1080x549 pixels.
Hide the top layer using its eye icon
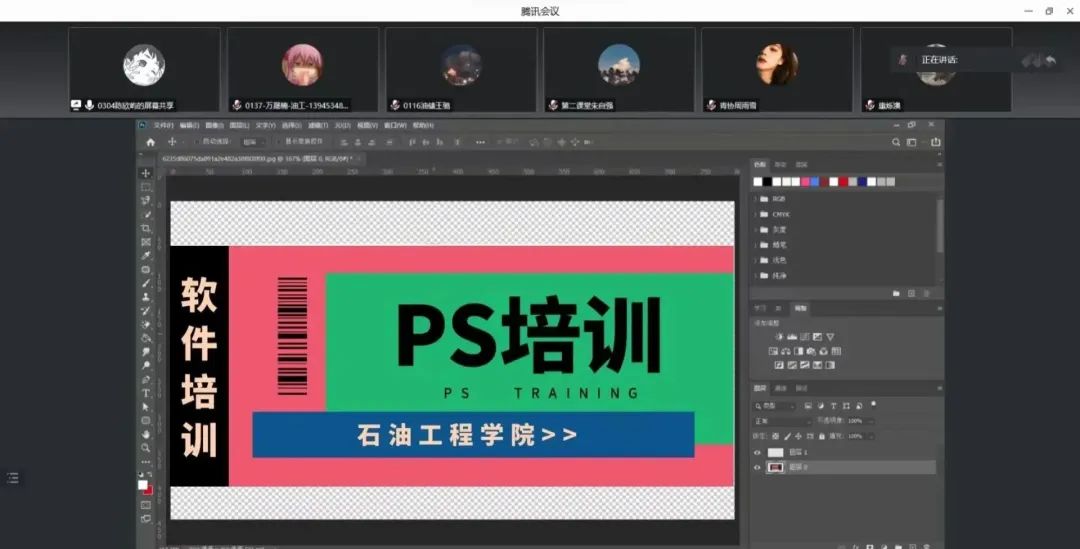[757, 452]
